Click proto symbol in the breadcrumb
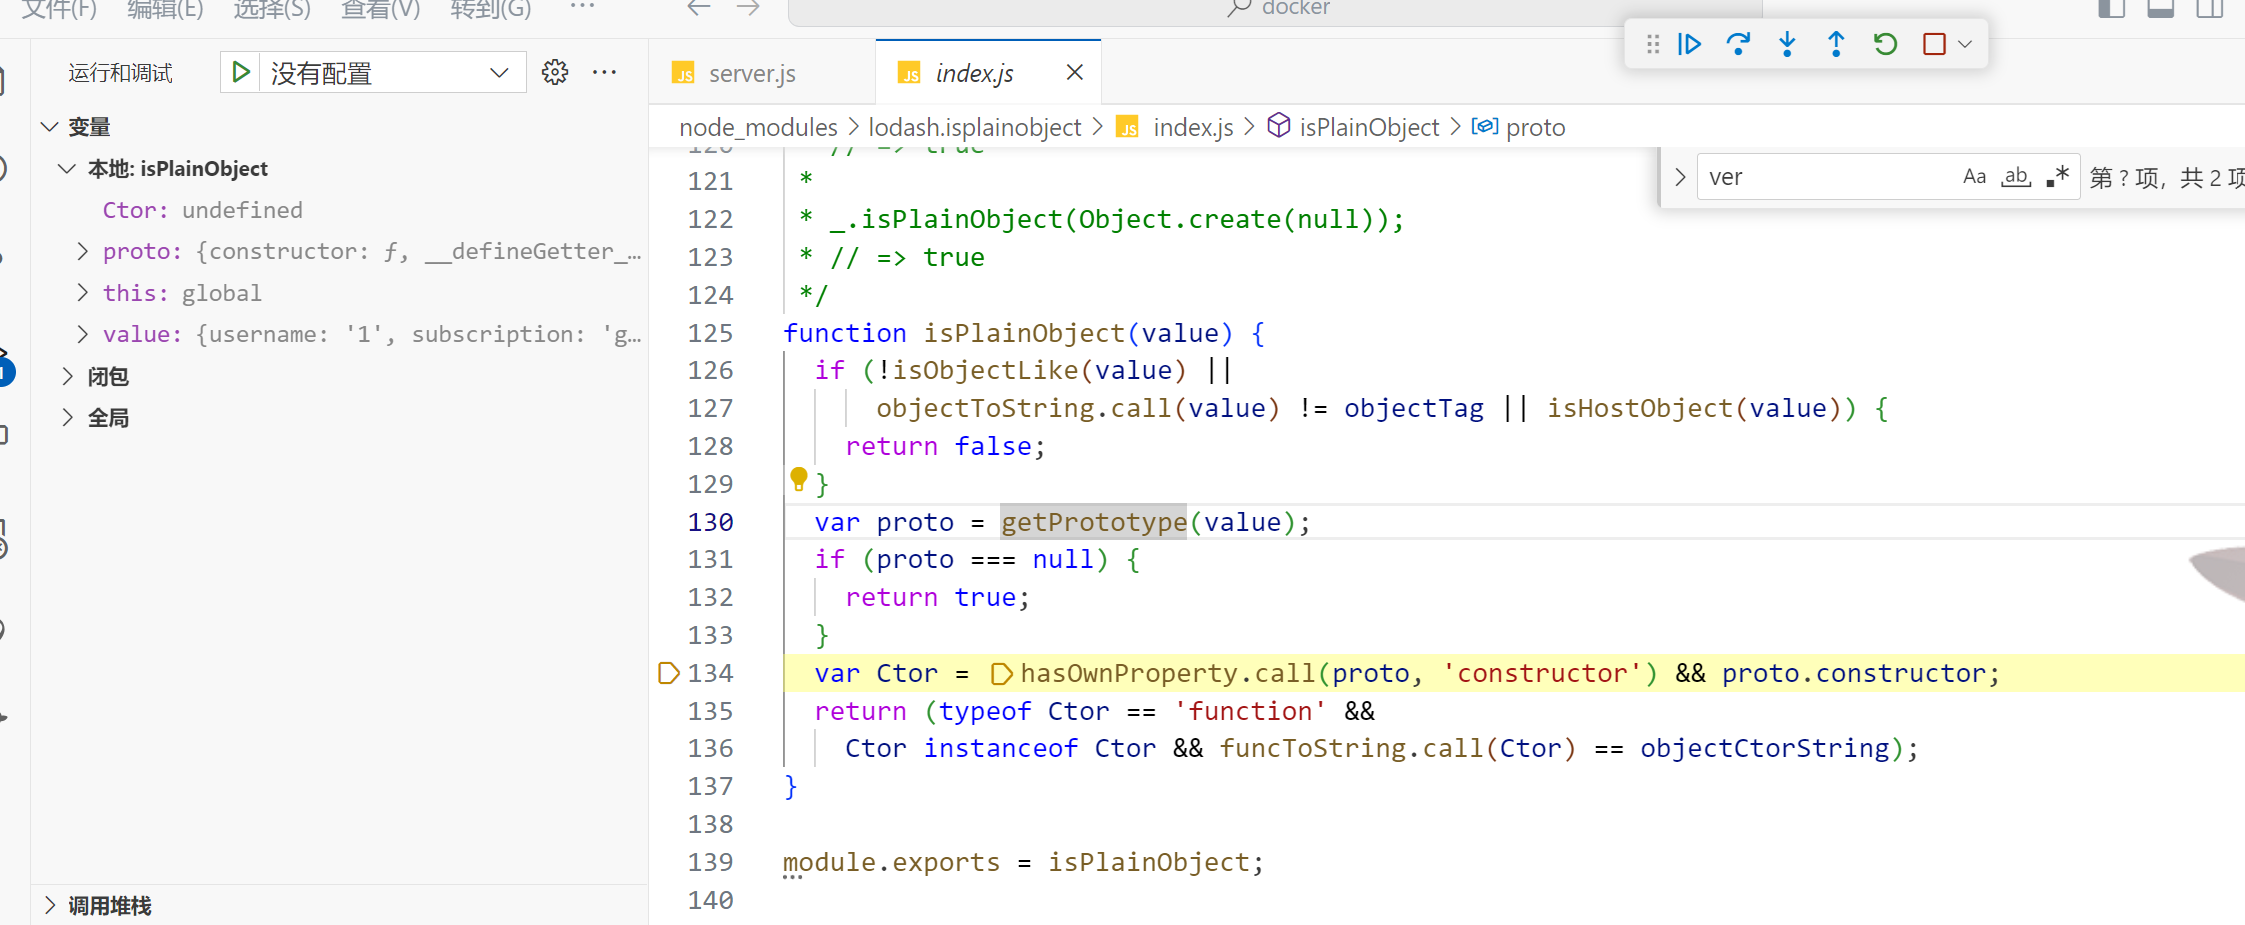 pos(1535,127)
